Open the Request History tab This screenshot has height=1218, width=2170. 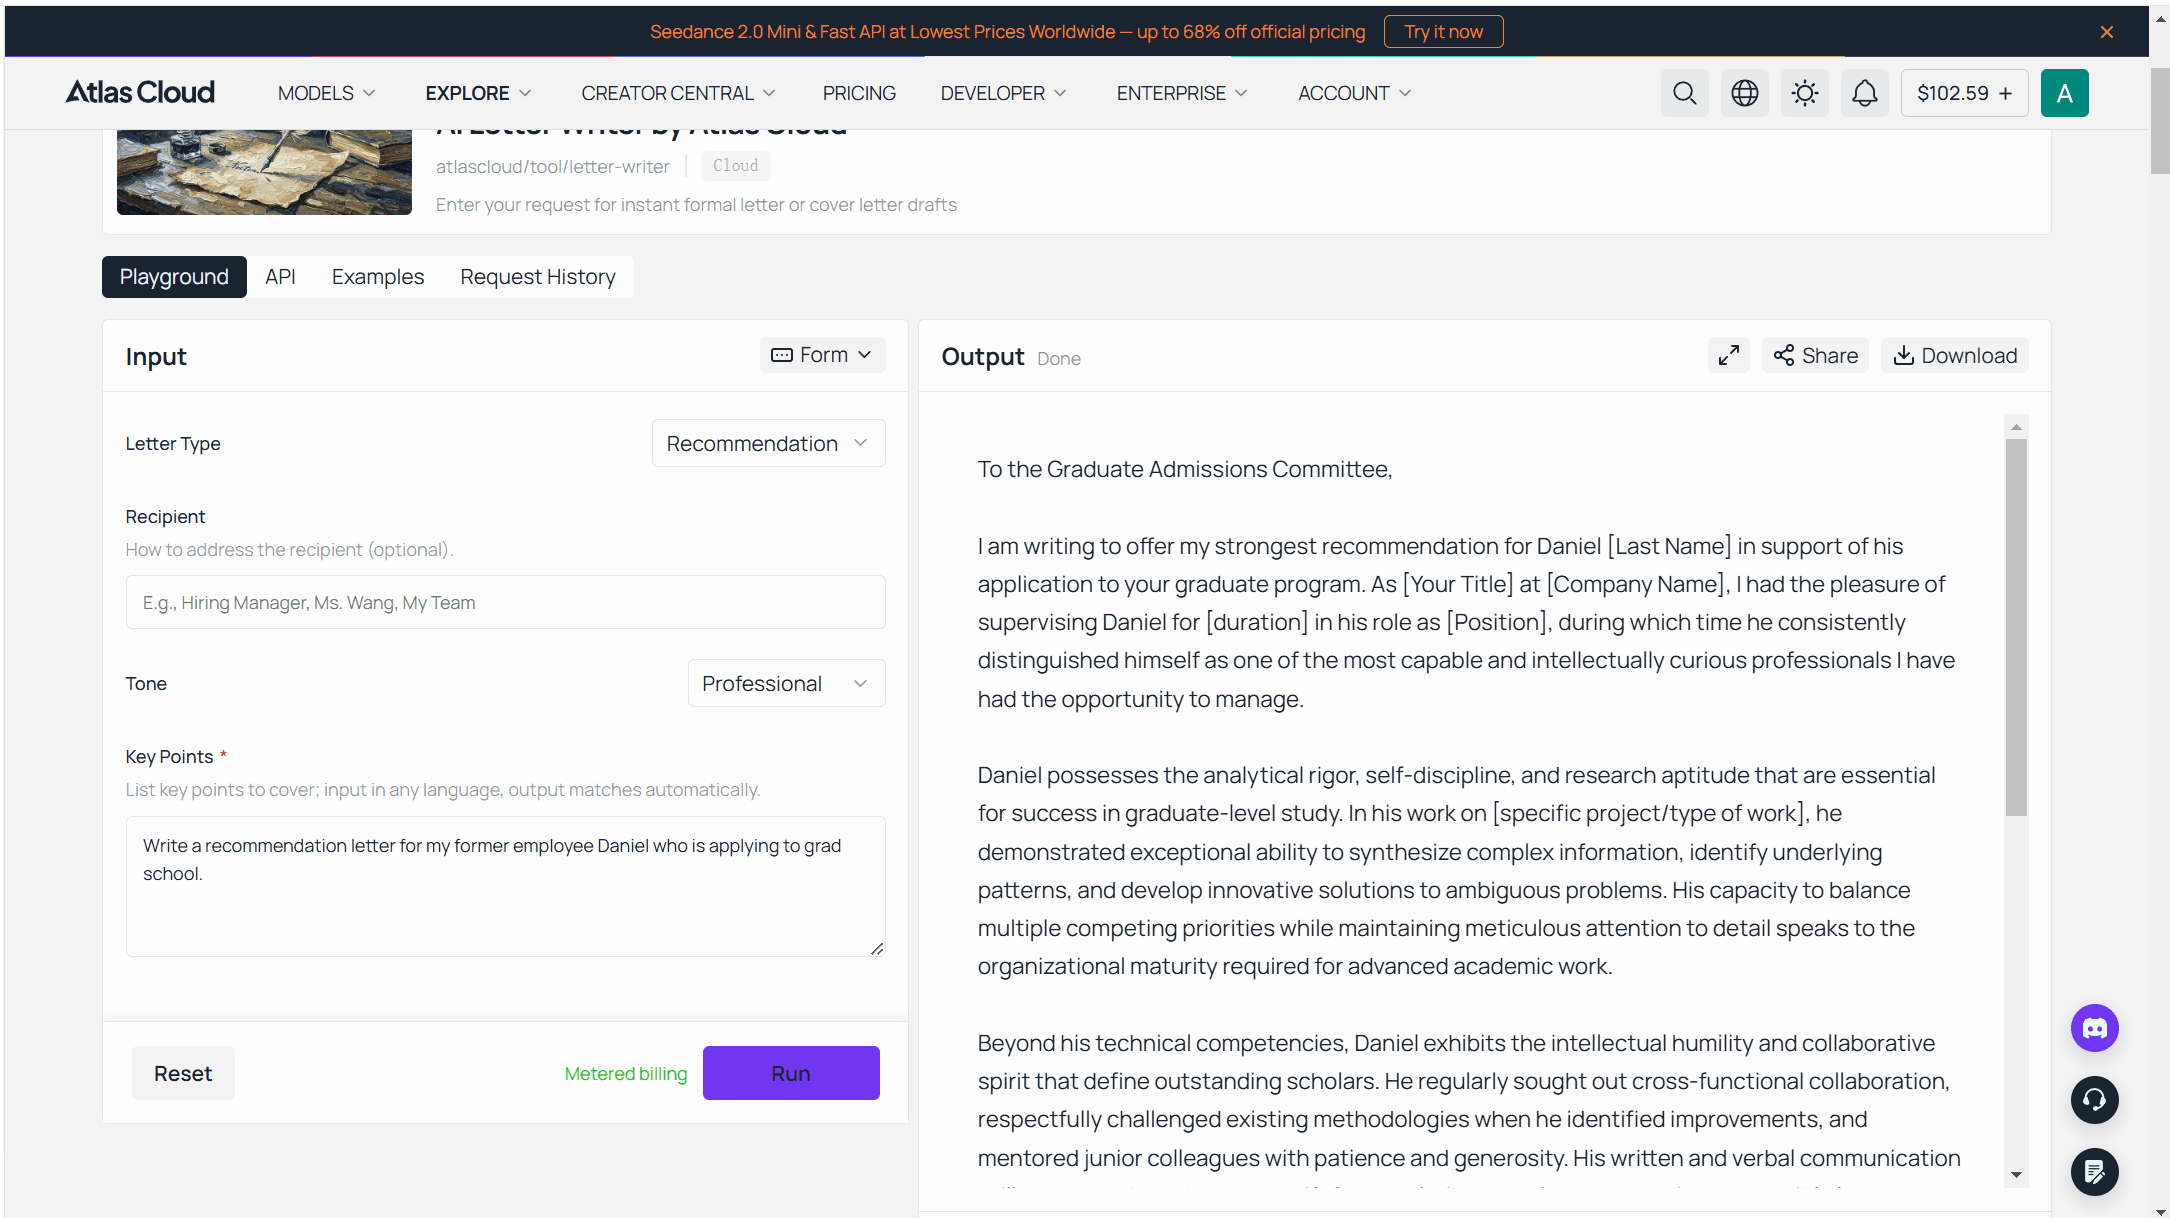click(538, 277)
